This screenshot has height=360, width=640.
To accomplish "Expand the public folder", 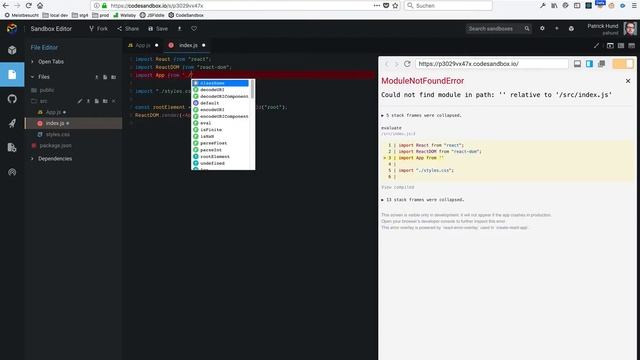I will [43, 90].
